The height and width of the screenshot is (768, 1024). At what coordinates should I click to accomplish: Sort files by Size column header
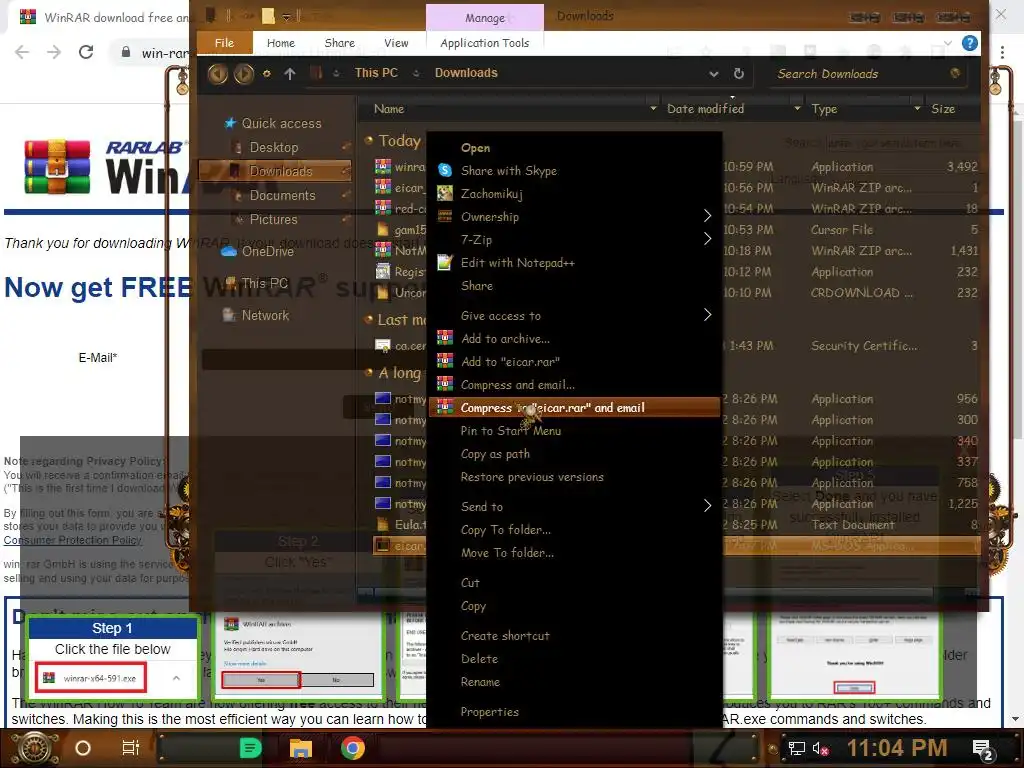pyautogui.click(x=943, y=108)
